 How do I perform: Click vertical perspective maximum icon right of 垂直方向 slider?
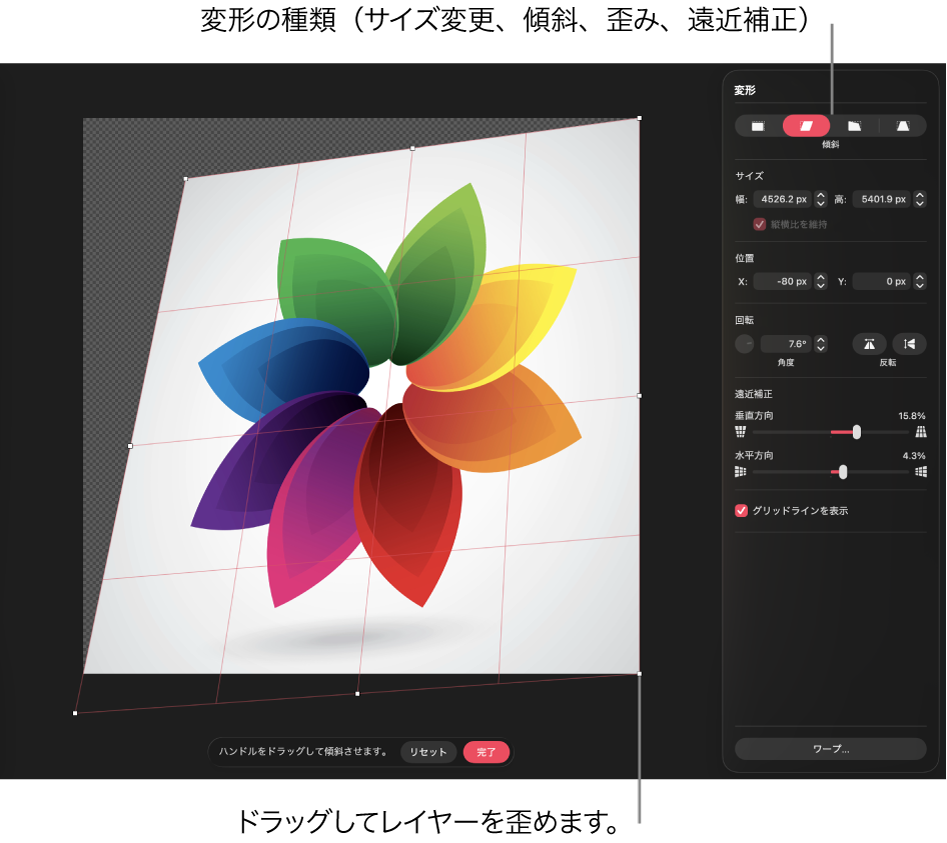click(921, 432)
